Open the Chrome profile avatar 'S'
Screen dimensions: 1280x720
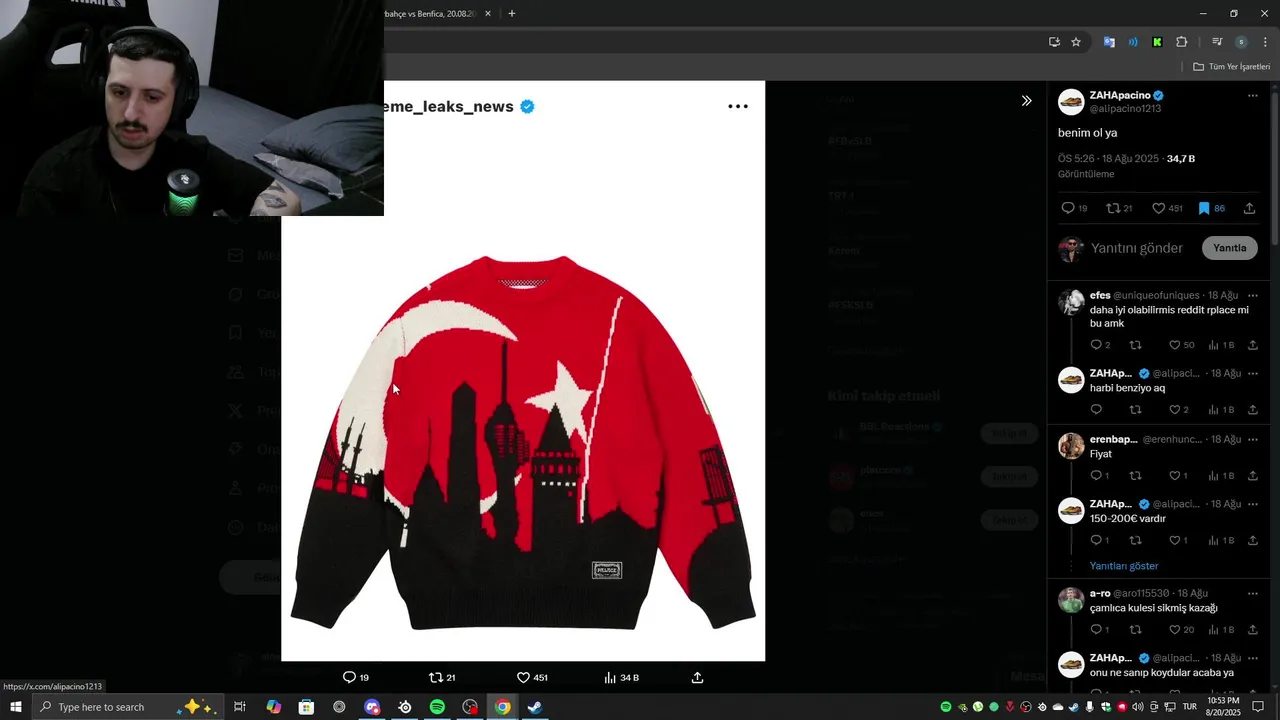[1241, 42]
